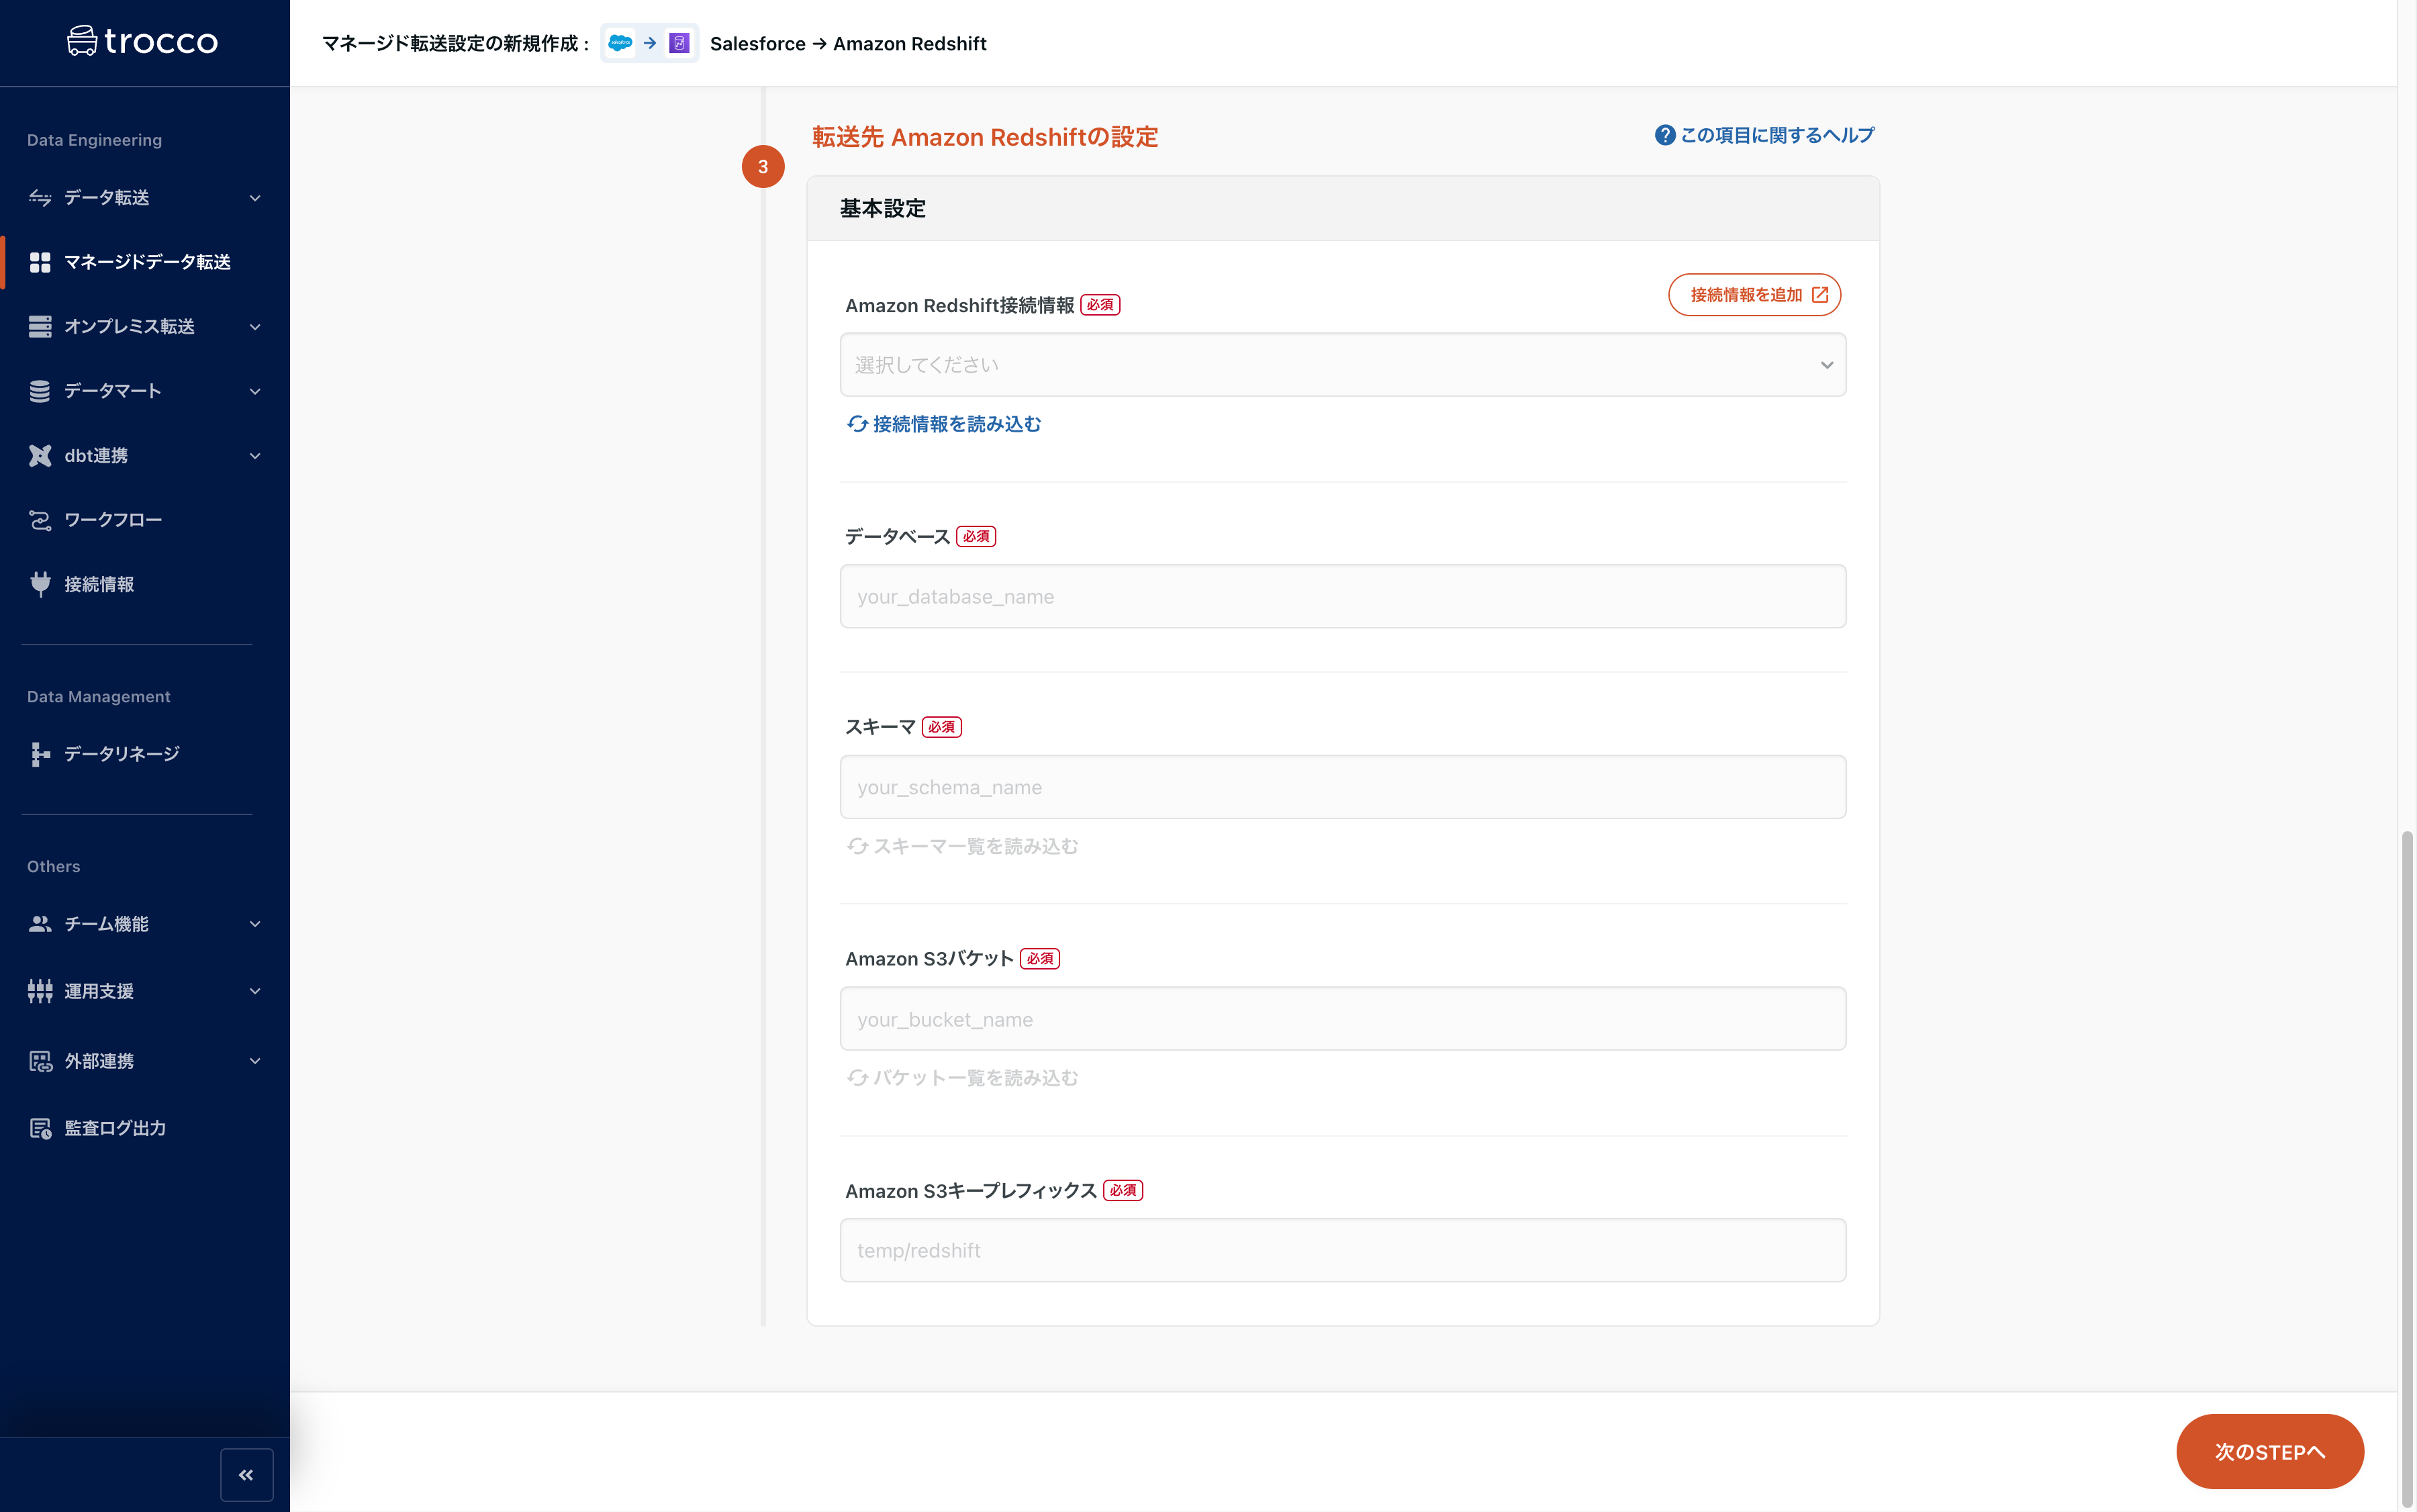Click the Data Engineering section label
This screenshot has width=2417, height=1512.
coord(94,140)
